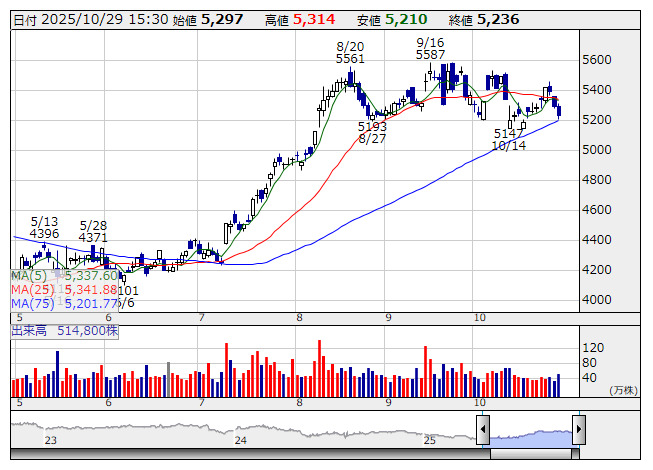Click the month 8 label below the price chart
Viewport: 653px width, 470px height.
[299, 318]
